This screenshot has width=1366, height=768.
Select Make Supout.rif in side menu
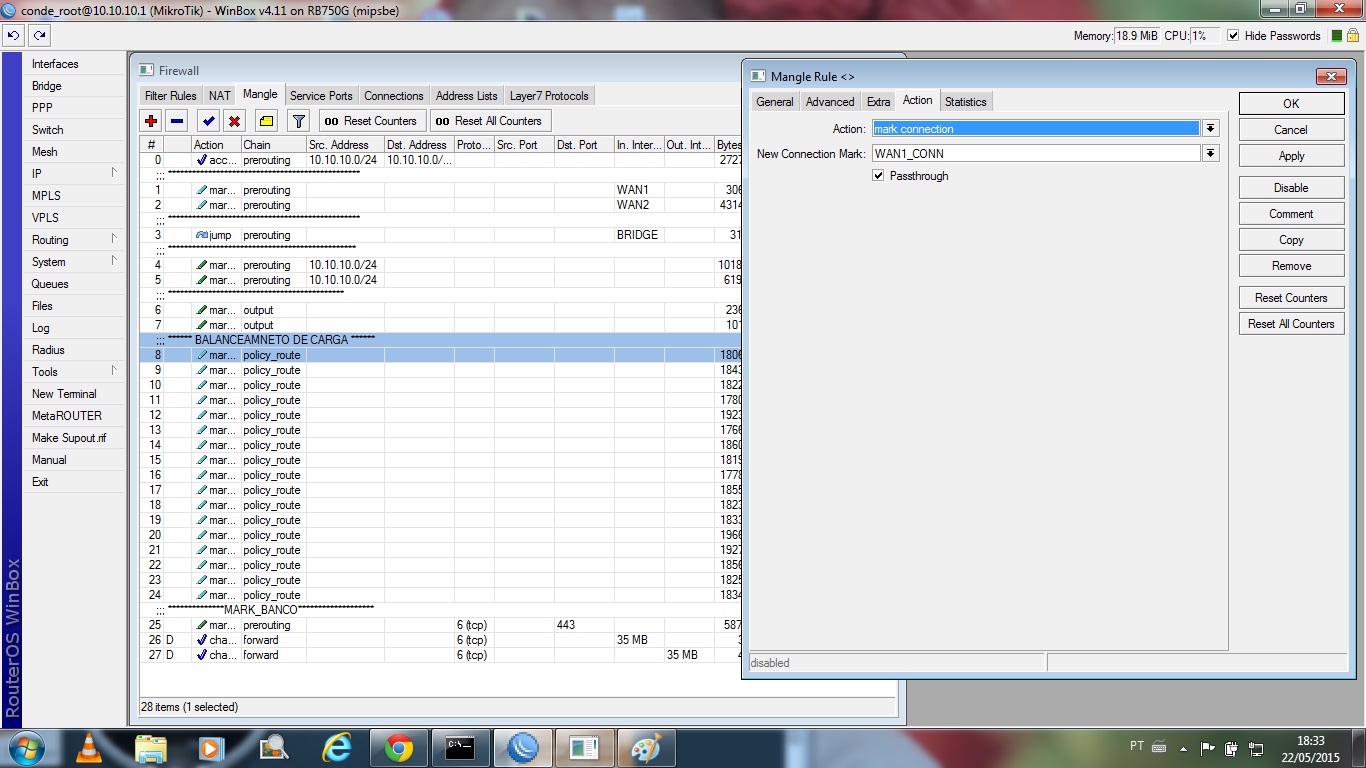pyautogui.click(x=74, y=438)
